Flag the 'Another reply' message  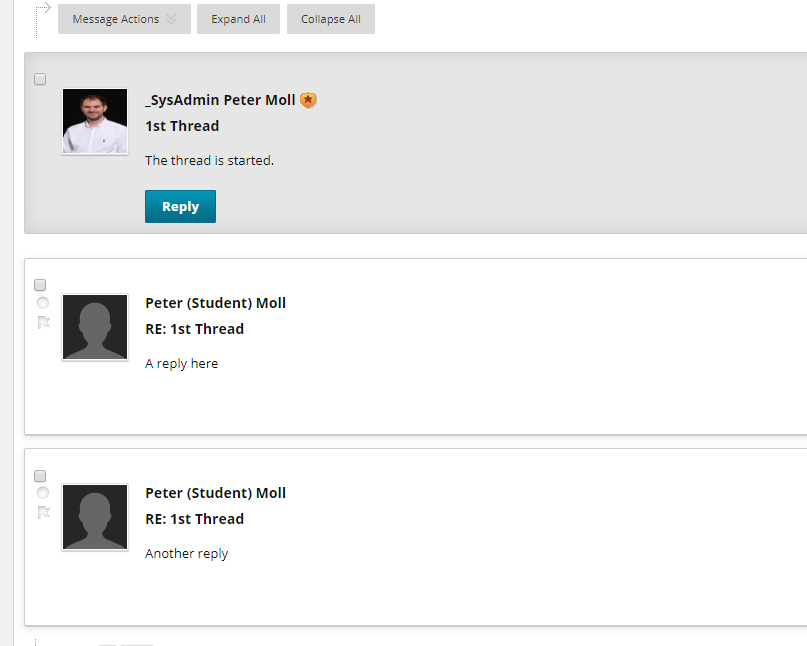(44, 512)
